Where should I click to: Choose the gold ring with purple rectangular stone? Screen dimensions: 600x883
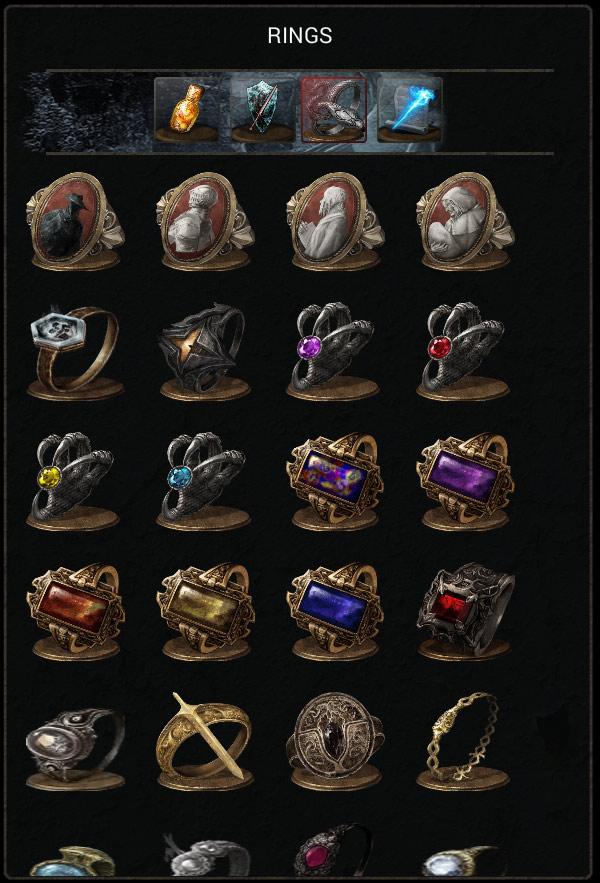tap(465, 481)
